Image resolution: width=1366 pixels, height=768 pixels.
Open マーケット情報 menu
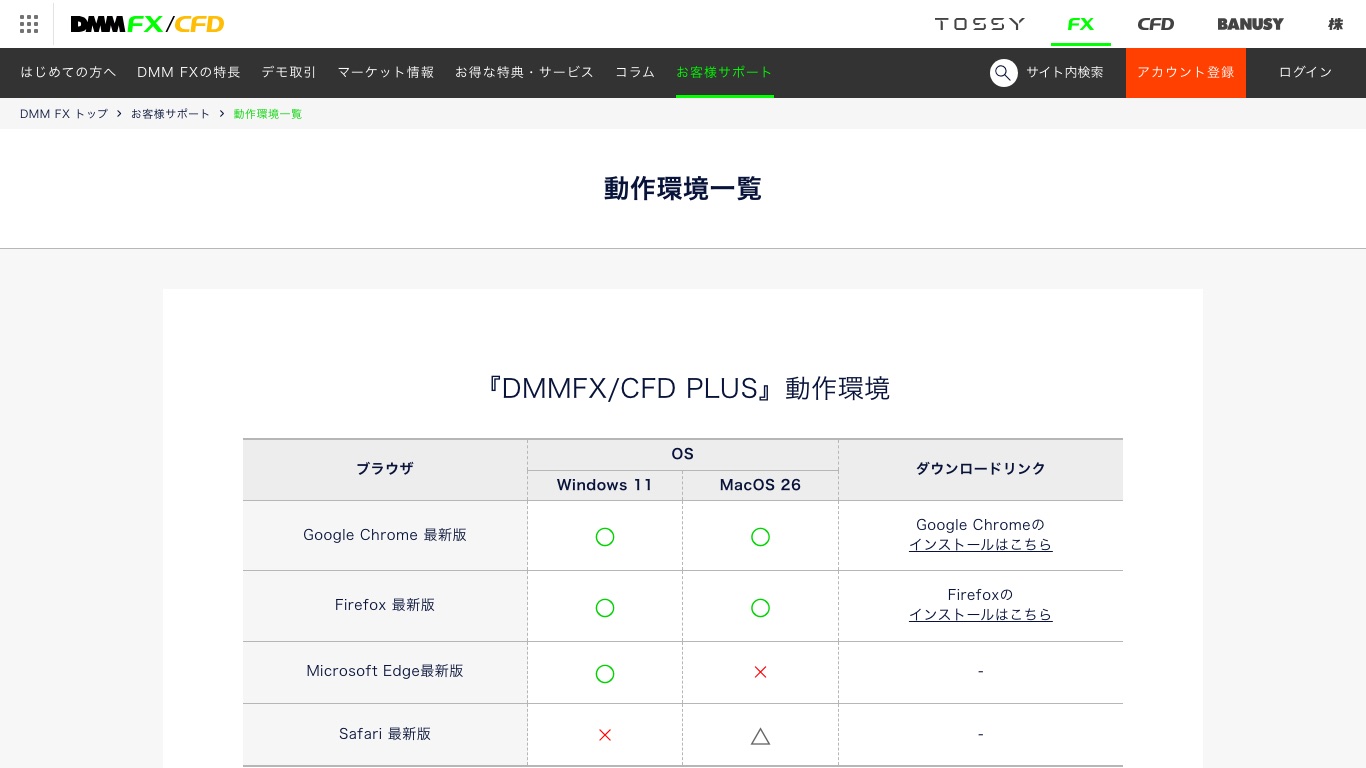(x=386, y=72)
